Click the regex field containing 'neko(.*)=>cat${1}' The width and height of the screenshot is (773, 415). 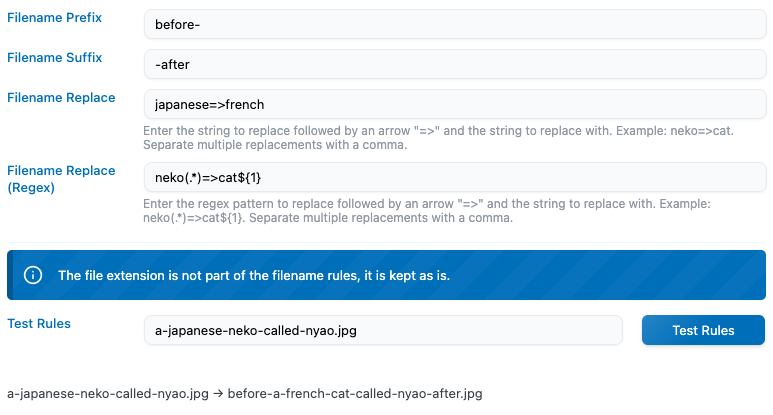[455, 177]
